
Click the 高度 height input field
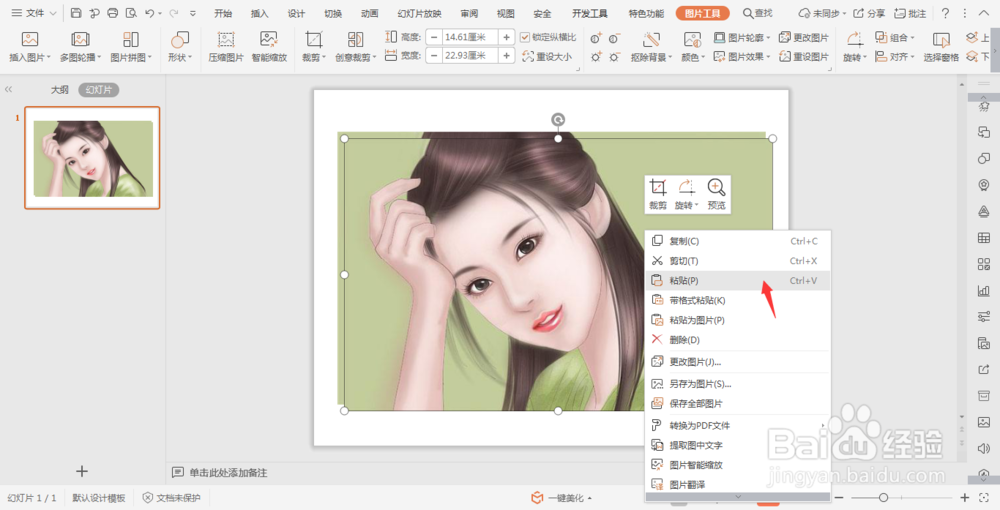pyautogui.click(x=470, y=38)
